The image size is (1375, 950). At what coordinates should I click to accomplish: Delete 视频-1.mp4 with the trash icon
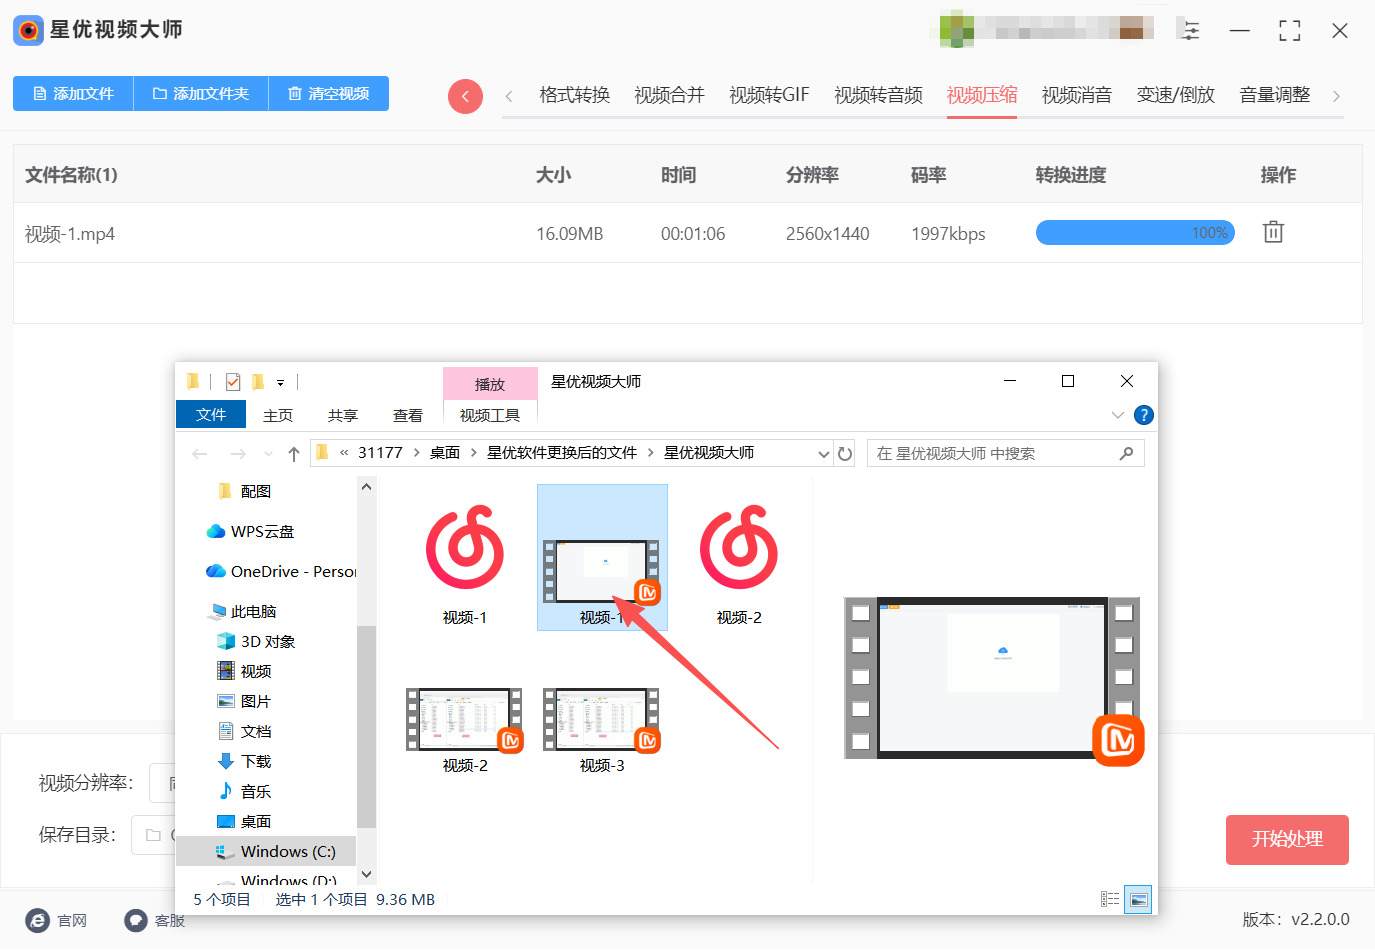(1273, 232)
